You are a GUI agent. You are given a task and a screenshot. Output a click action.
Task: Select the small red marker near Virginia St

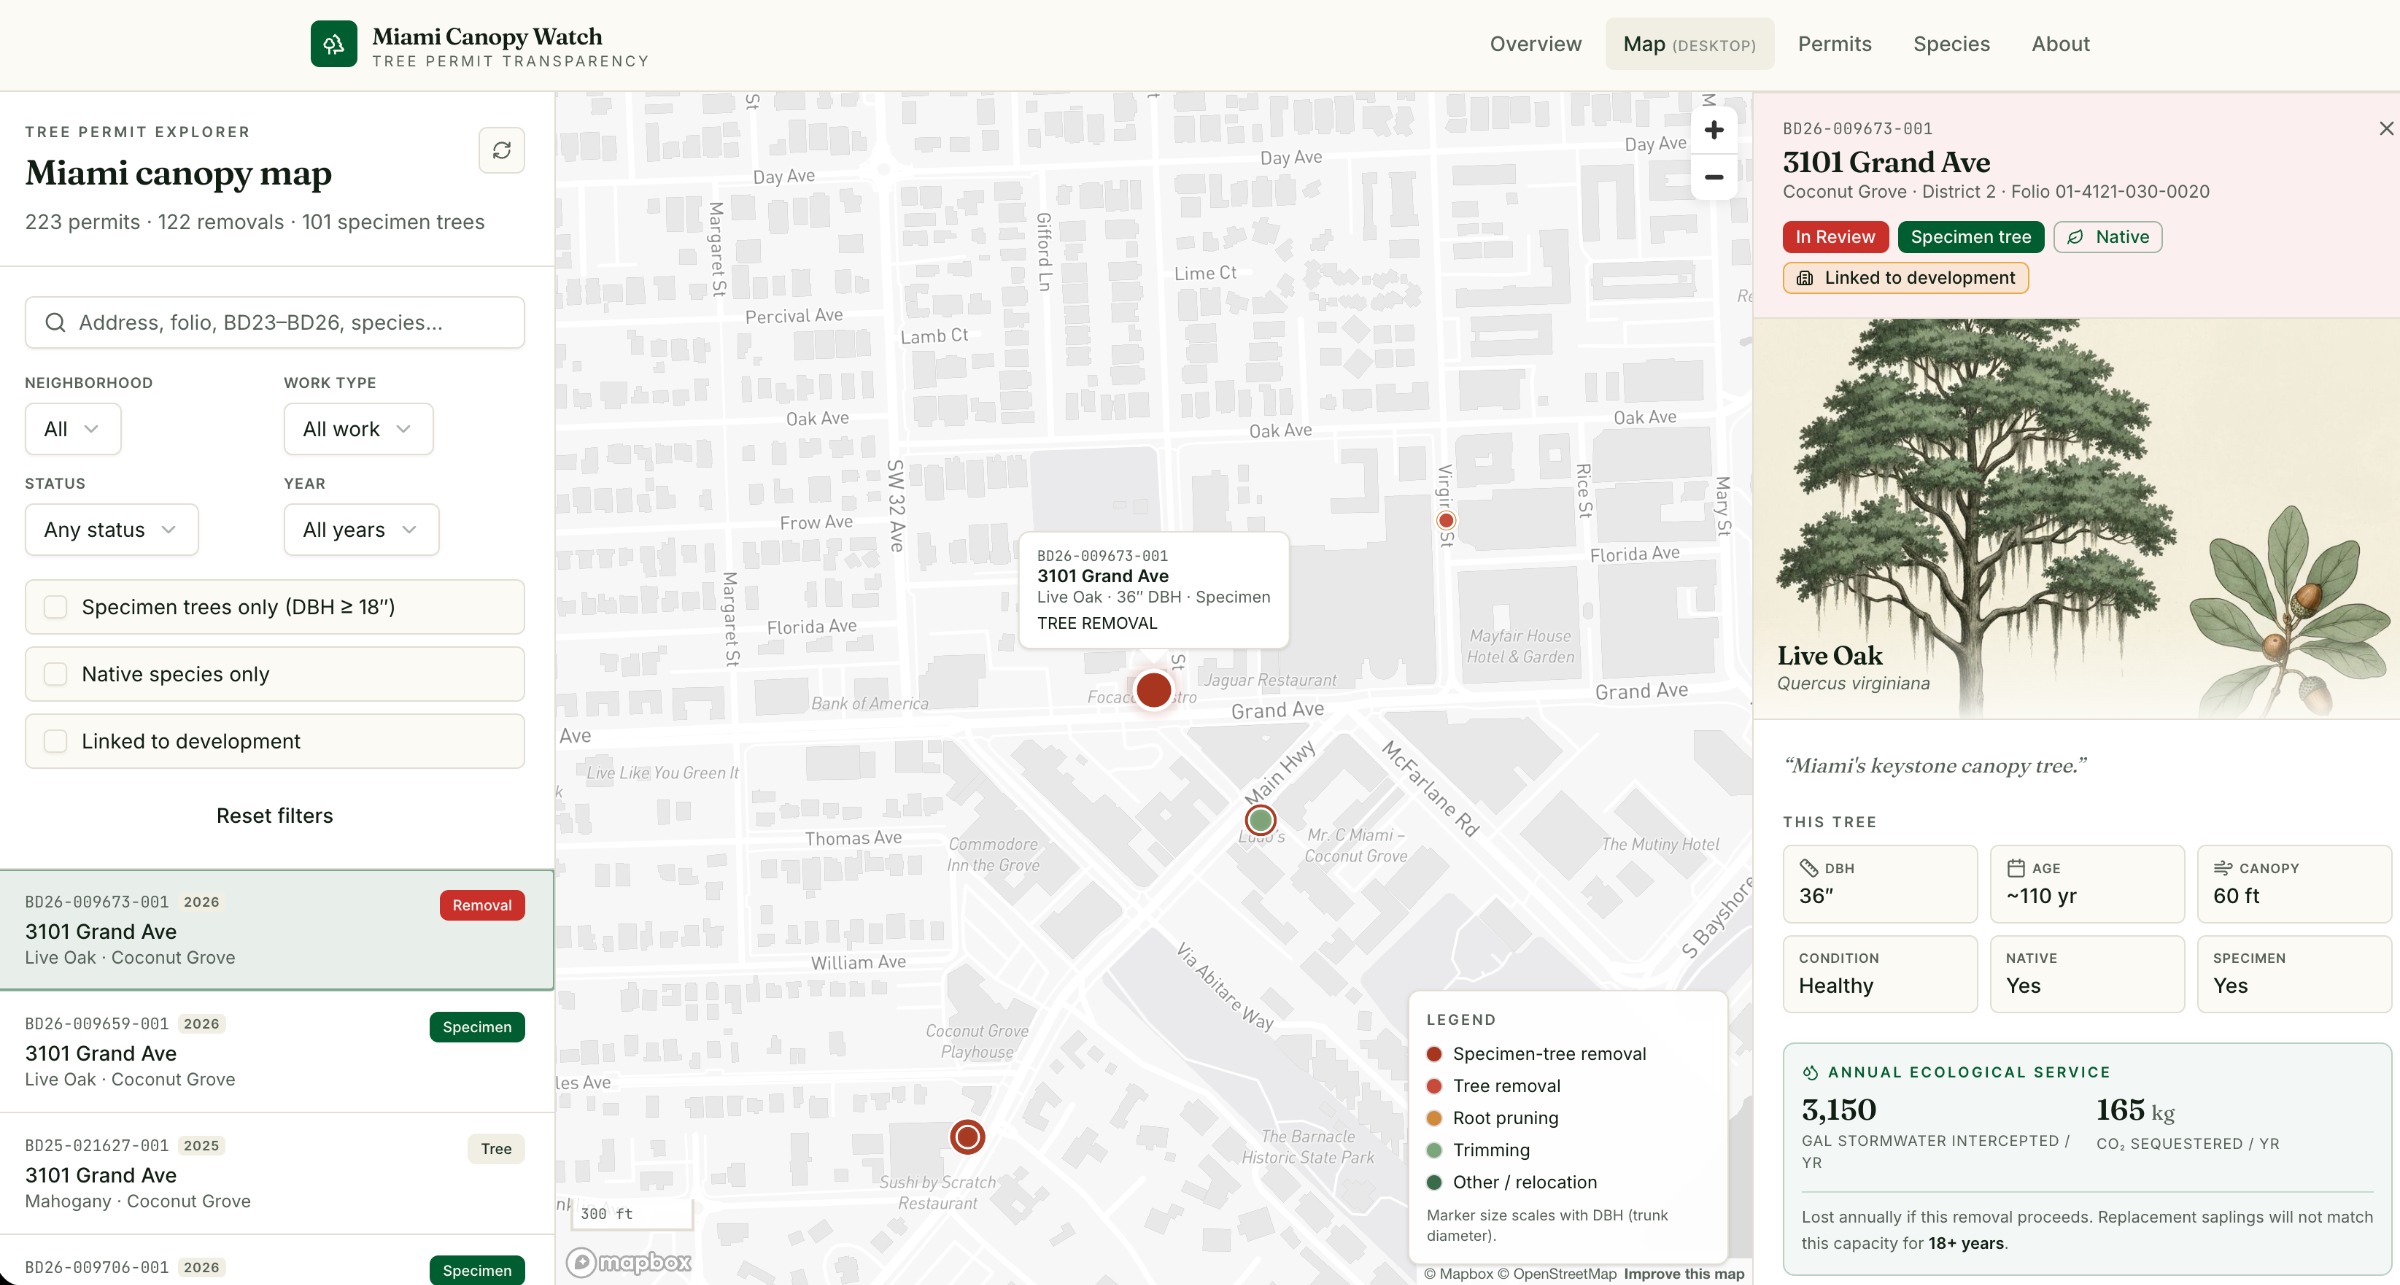1446,520
